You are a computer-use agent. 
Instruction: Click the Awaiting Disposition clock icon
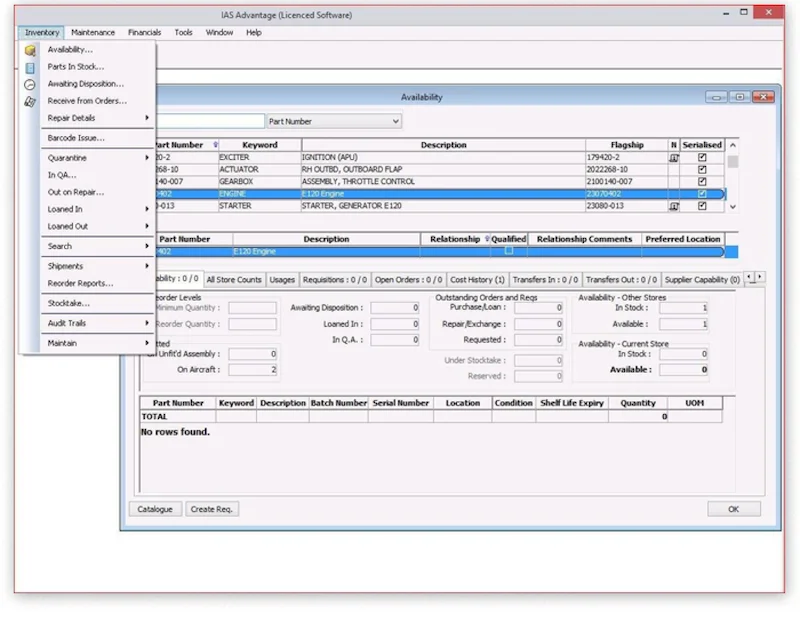click(30, 84)
